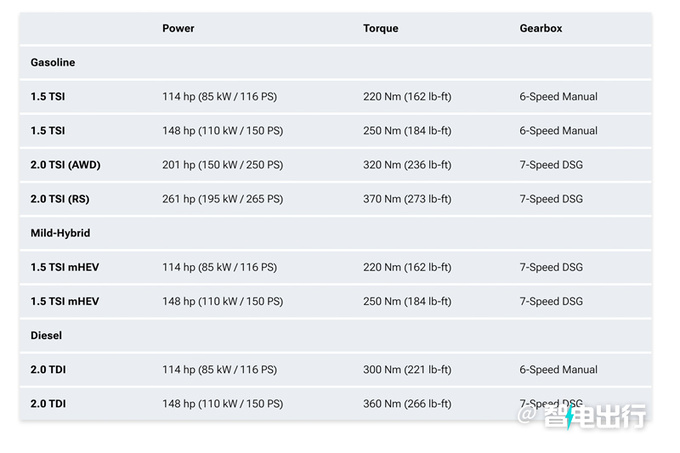
Task: Click 261 hp (195 kW / 265 PS) cell
Action: pos(222,199)
